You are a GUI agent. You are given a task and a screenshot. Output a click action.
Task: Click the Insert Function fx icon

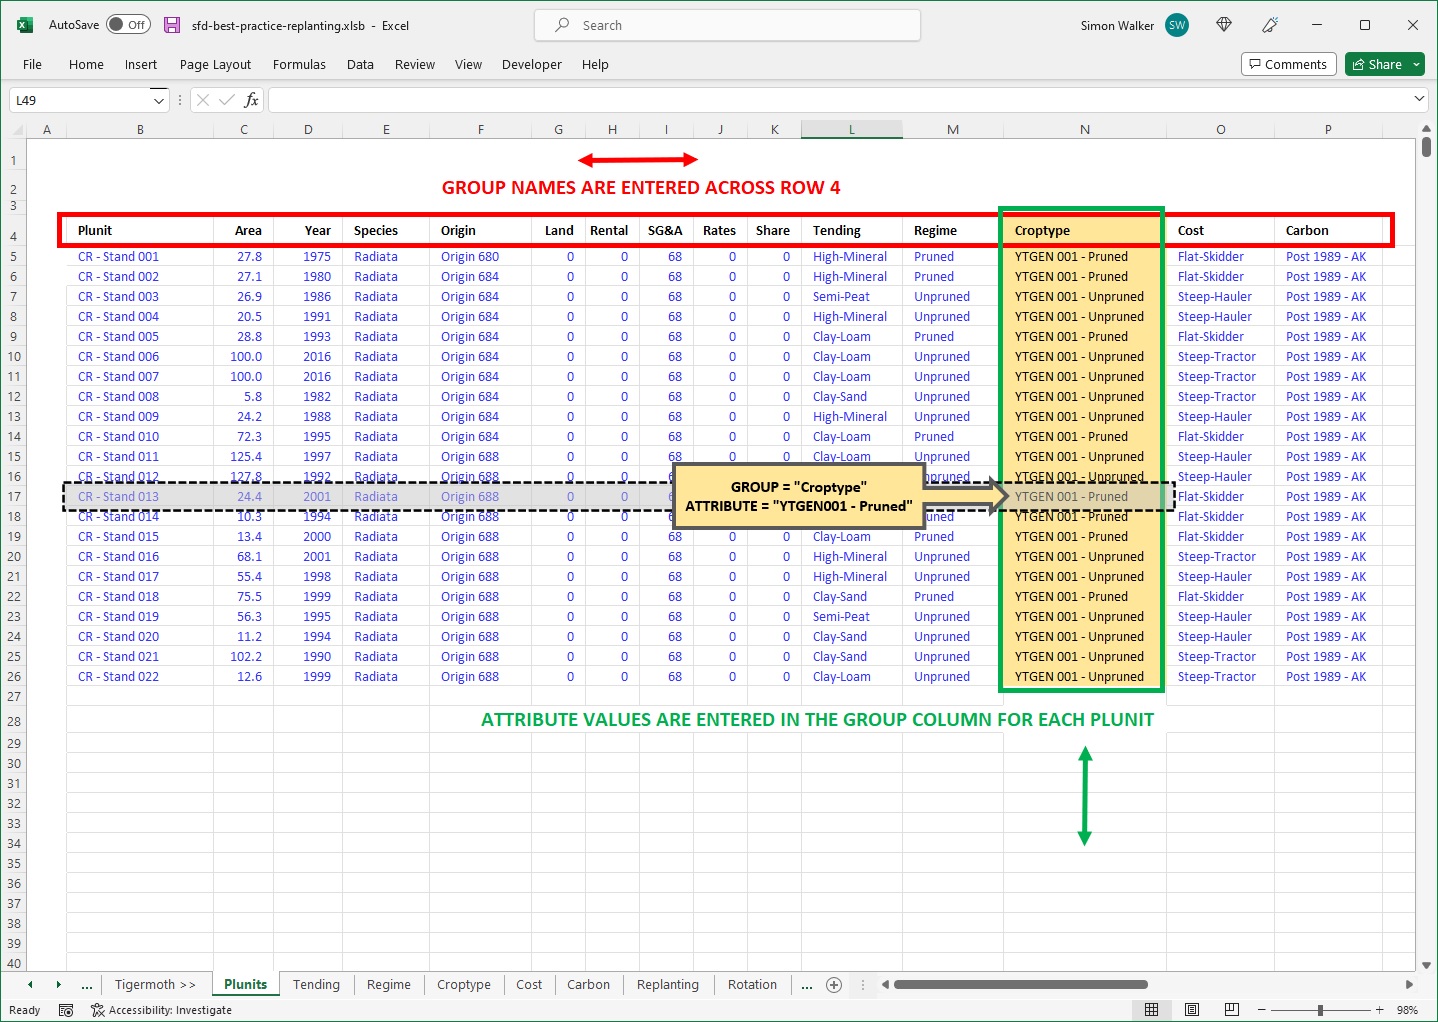pyautogui.click(x=251, y=100)
